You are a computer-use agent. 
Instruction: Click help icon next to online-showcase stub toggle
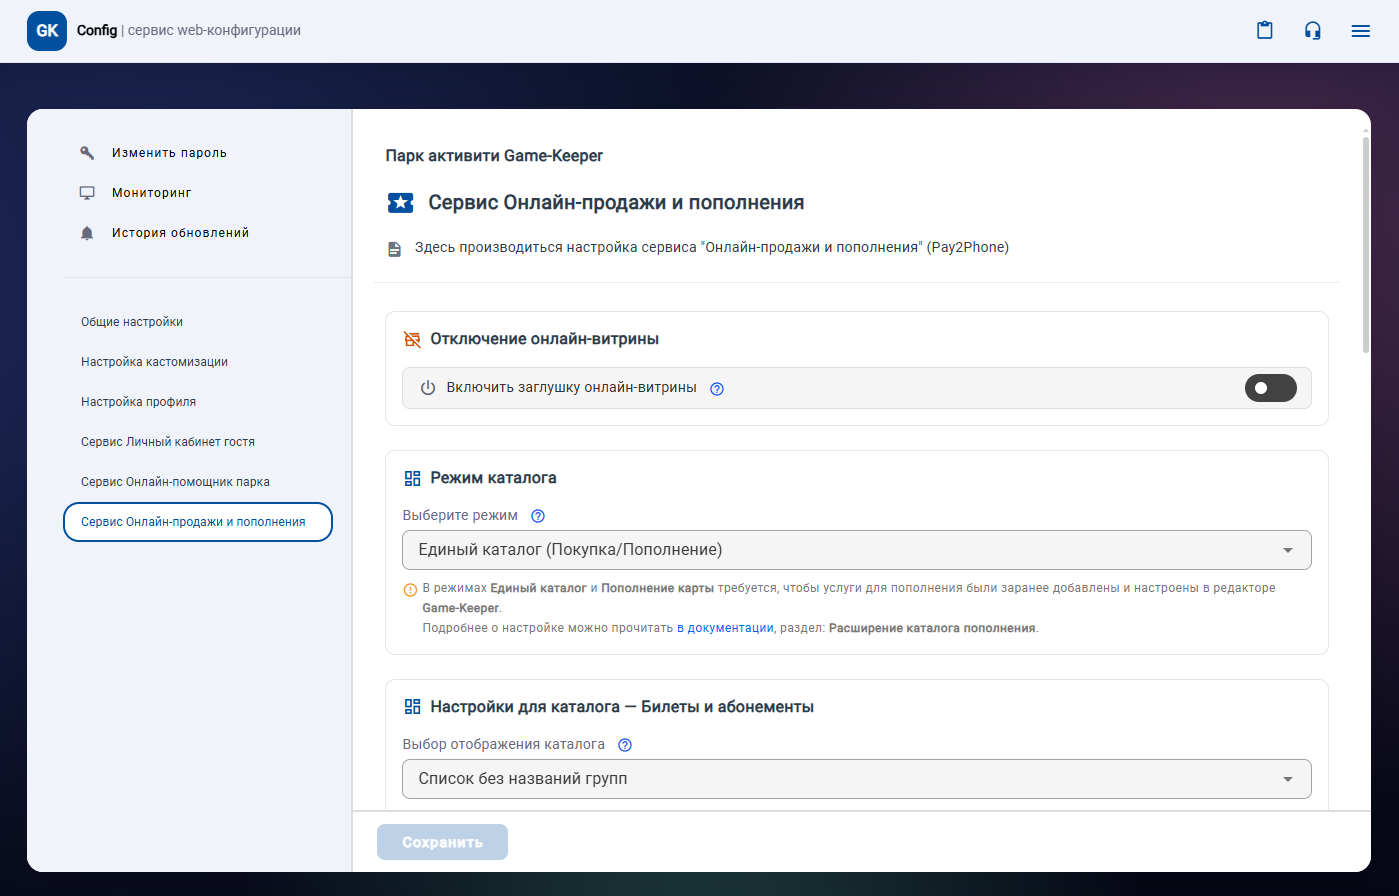(x=716, y=389)
